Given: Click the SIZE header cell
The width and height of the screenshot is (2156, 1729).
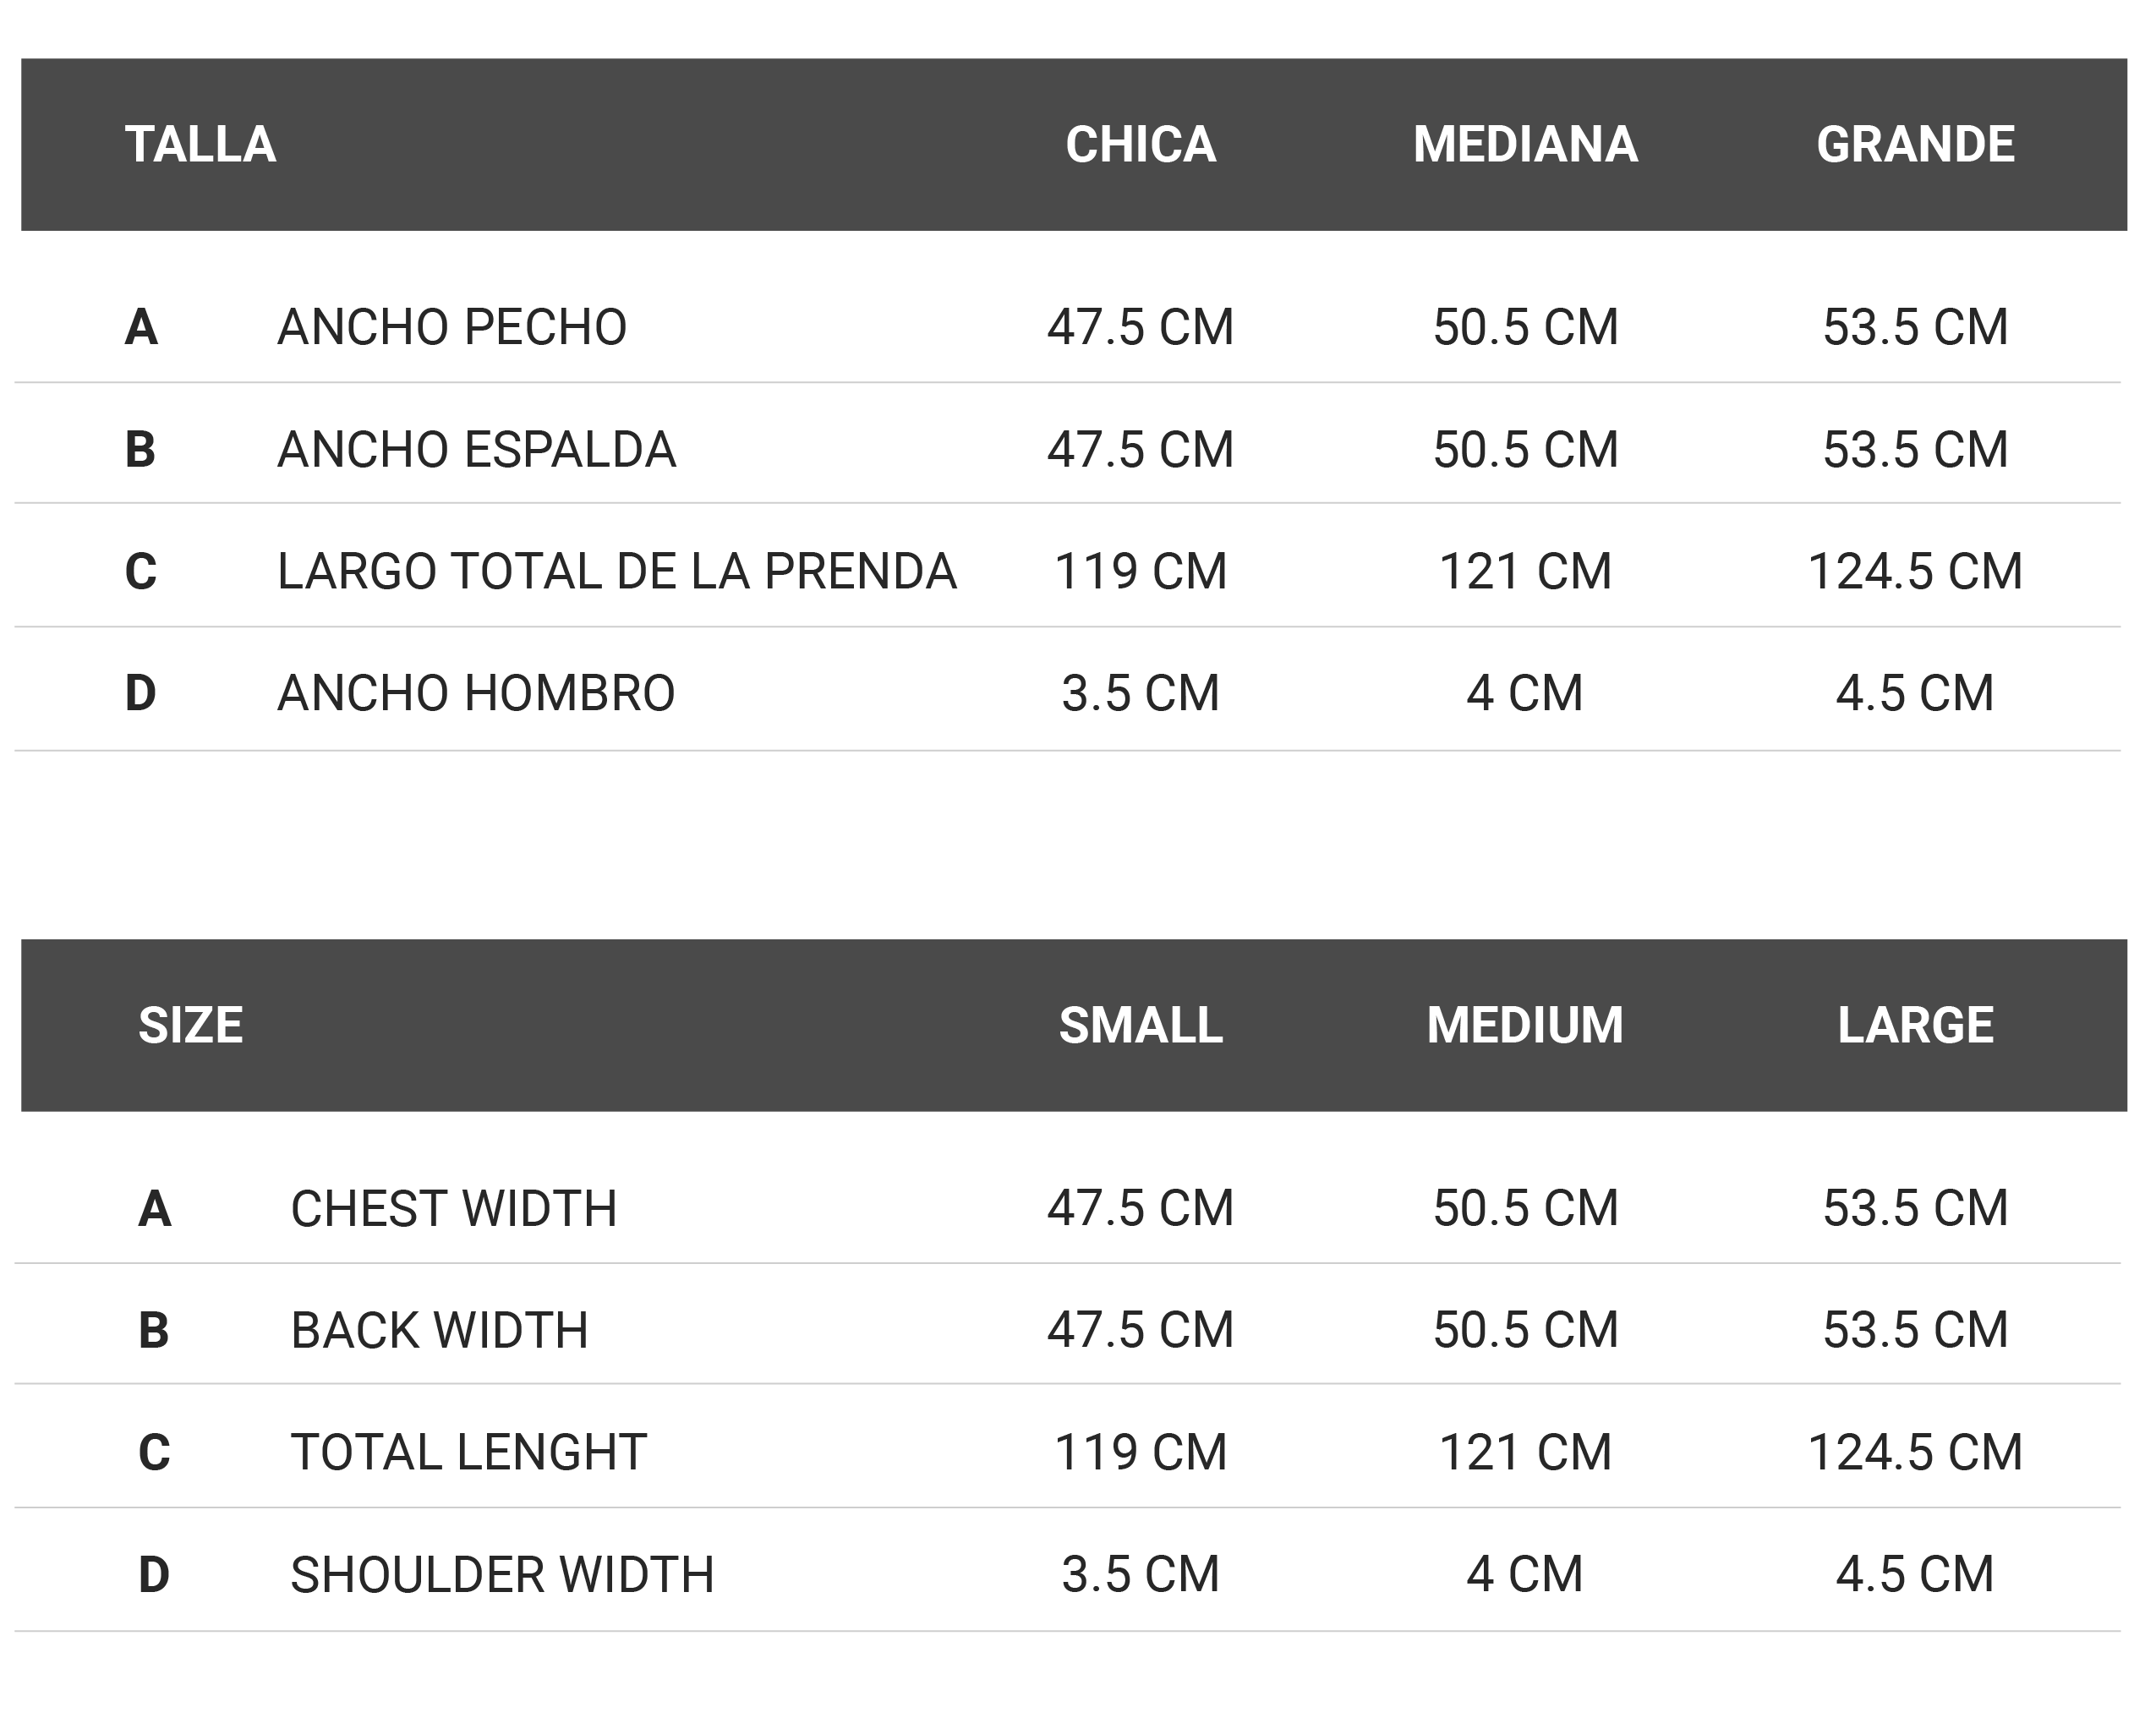Looking at the screenshot, I should (x=191, y=1026).
